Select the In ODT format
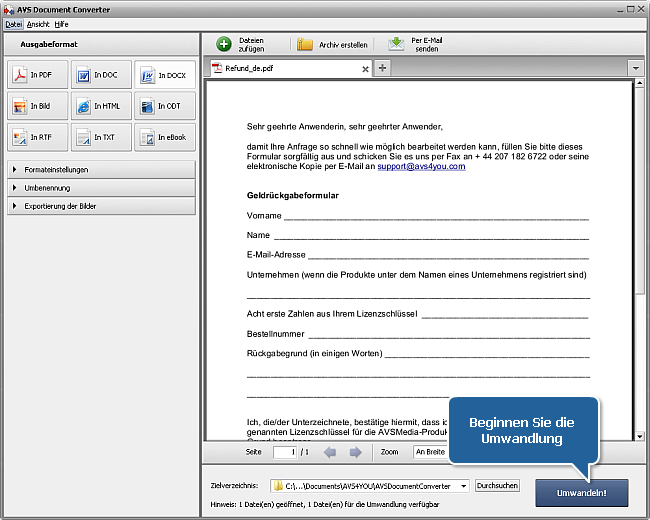Screen dimensions: 650x520 [x=165, y=106]
